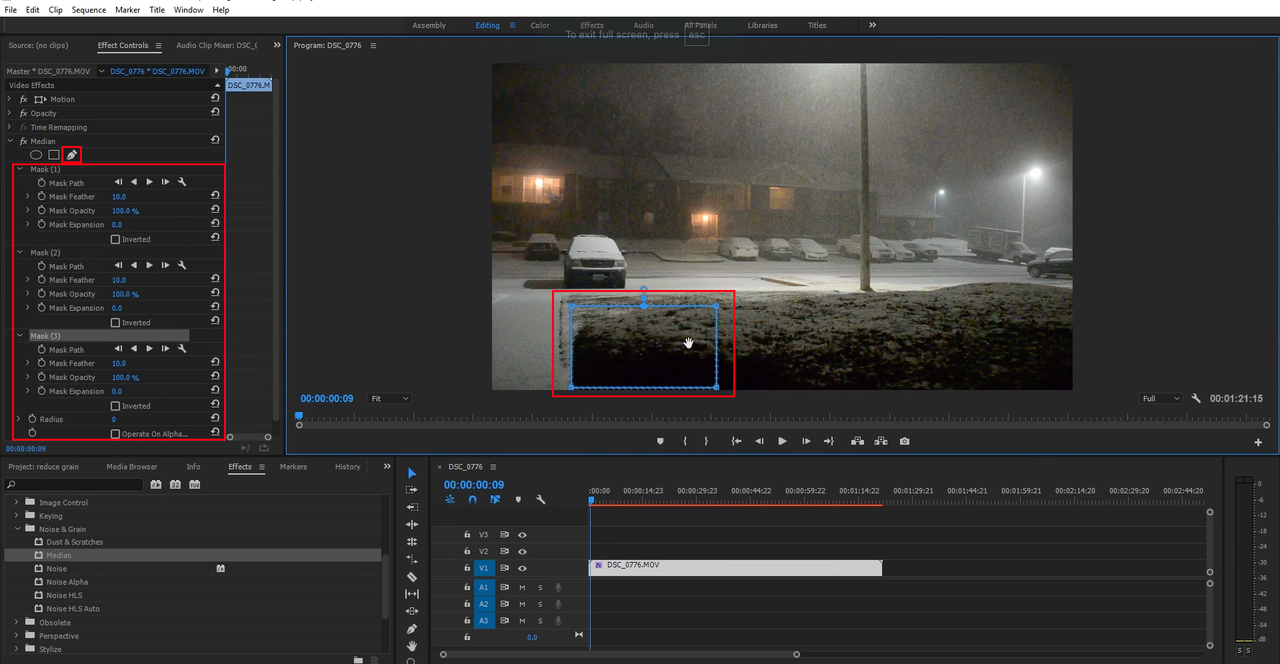This screenshot has width=1280, height=664.
Task: Step forward one frame in Program Monitor
Action: click(x=806, y=441)
